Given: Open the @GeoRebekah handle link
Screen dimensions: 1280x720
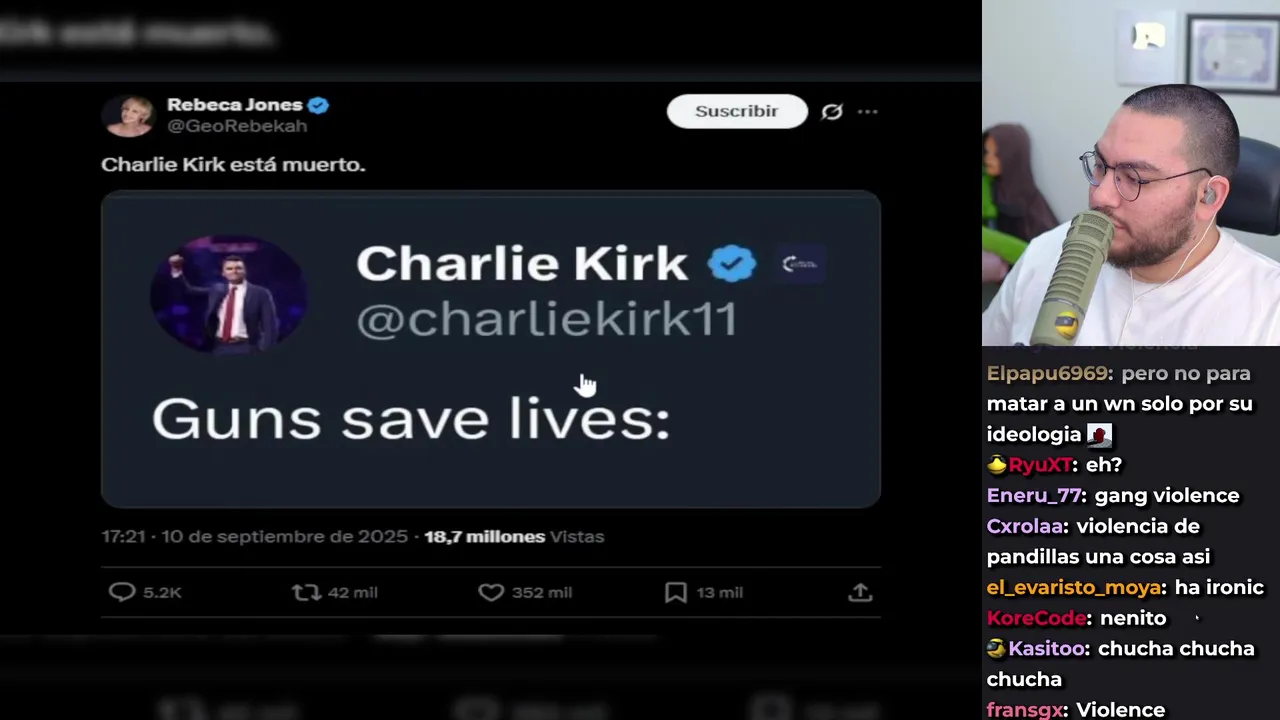Looking at the screenshot, I should pyautogui.click(x=237, y=127).
